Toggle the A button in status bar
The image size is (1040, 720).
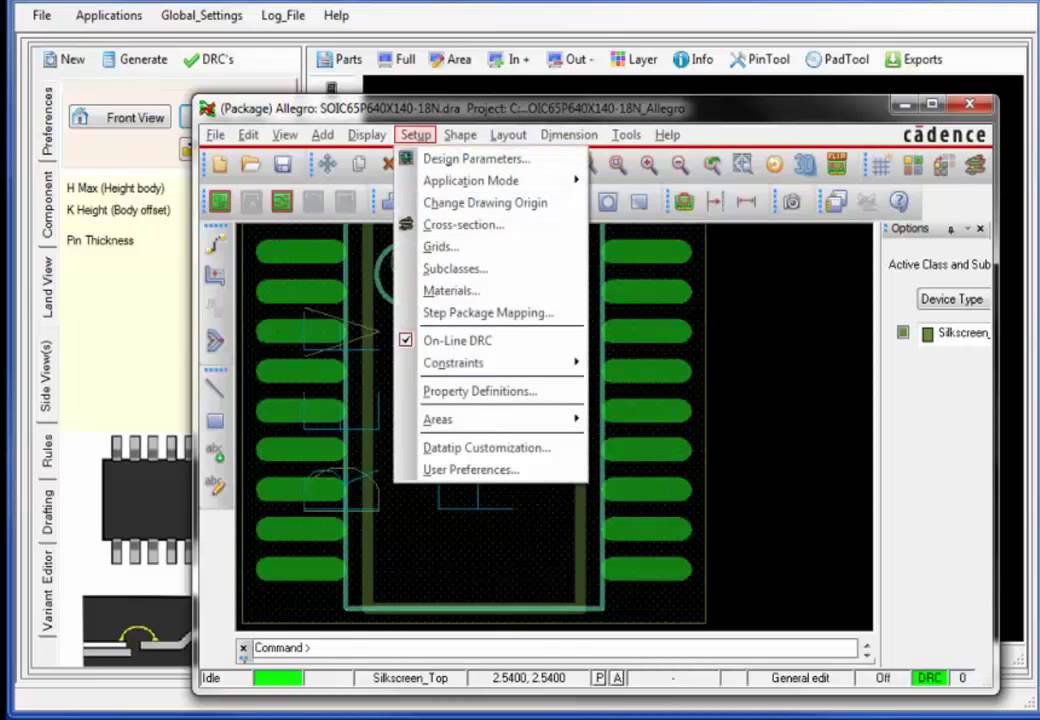pos(618,678)
